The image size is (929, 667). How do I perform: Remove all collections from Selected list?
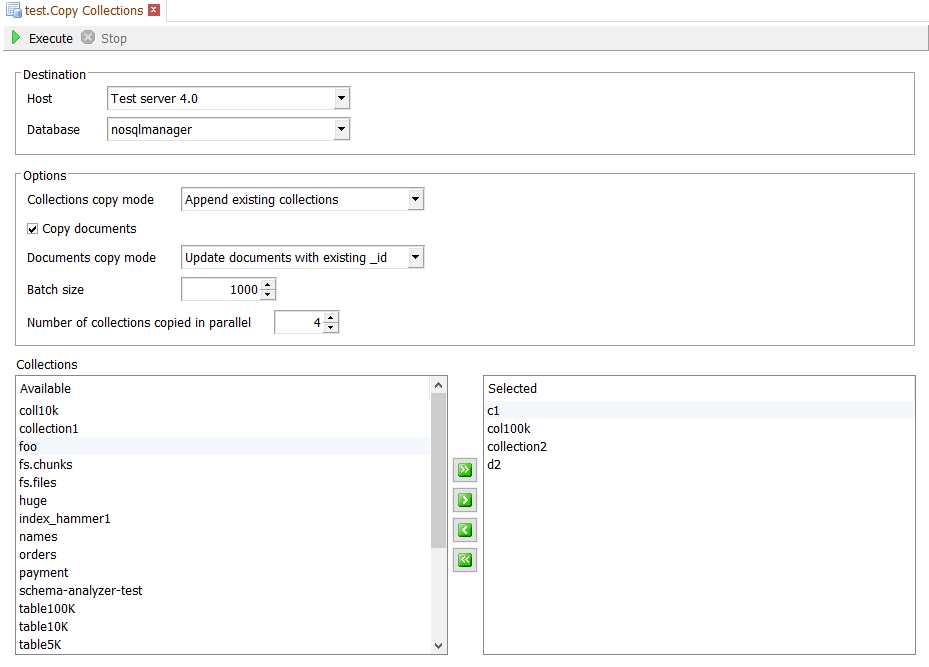pyautogui.click(x=465, y=560)
